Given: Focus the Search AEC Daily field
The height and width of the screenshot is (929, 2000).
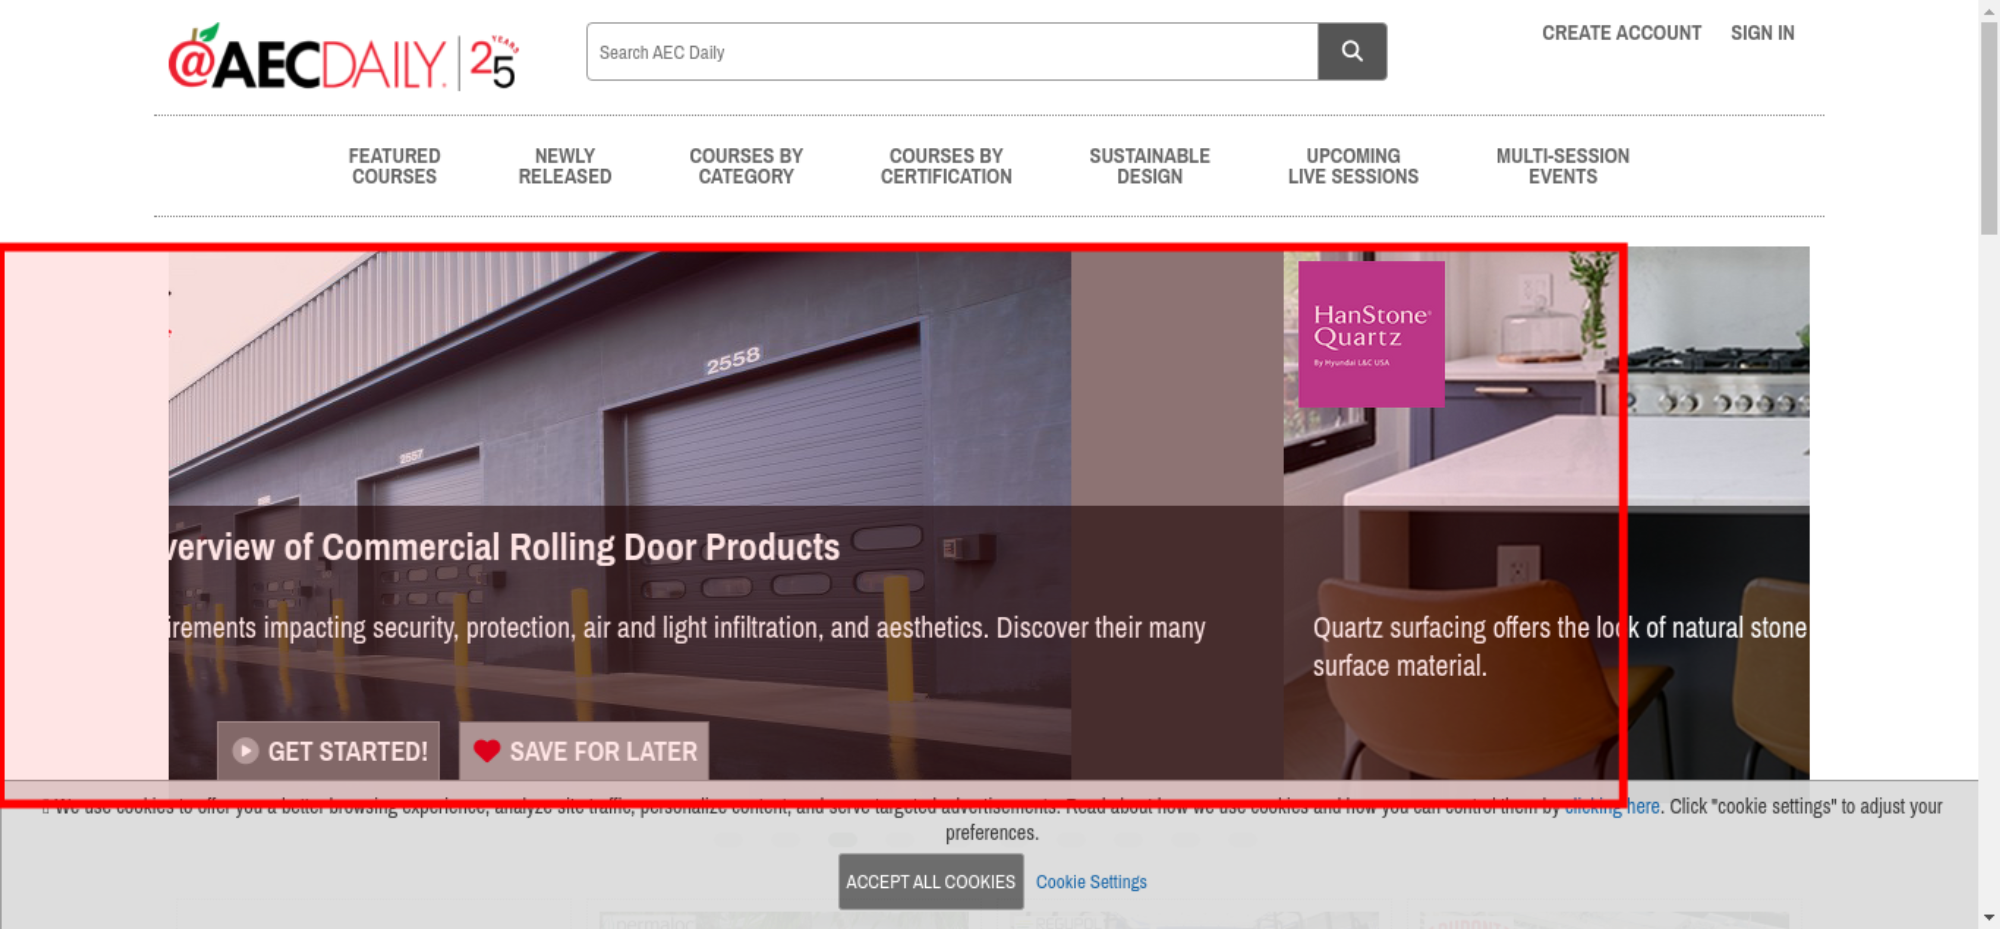Looking at the screenshot, I should click(x=951, y=52).
